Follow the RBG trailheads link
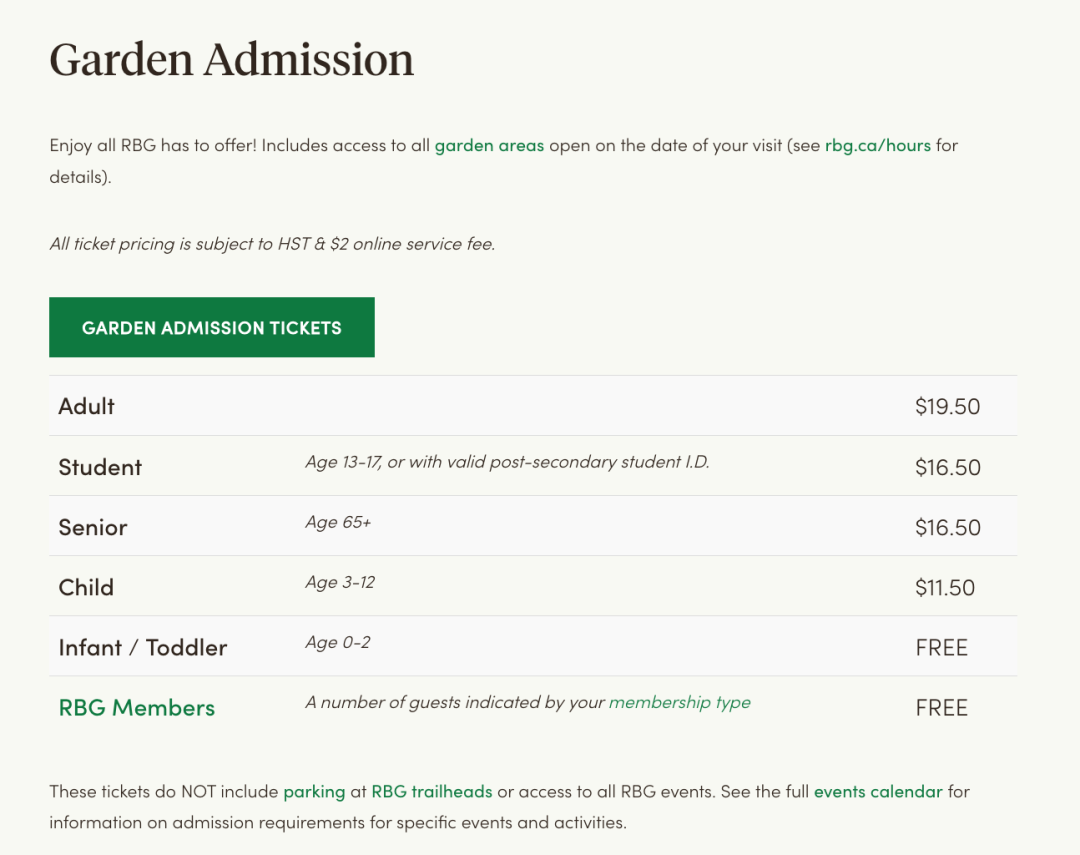 pos(432,792)
